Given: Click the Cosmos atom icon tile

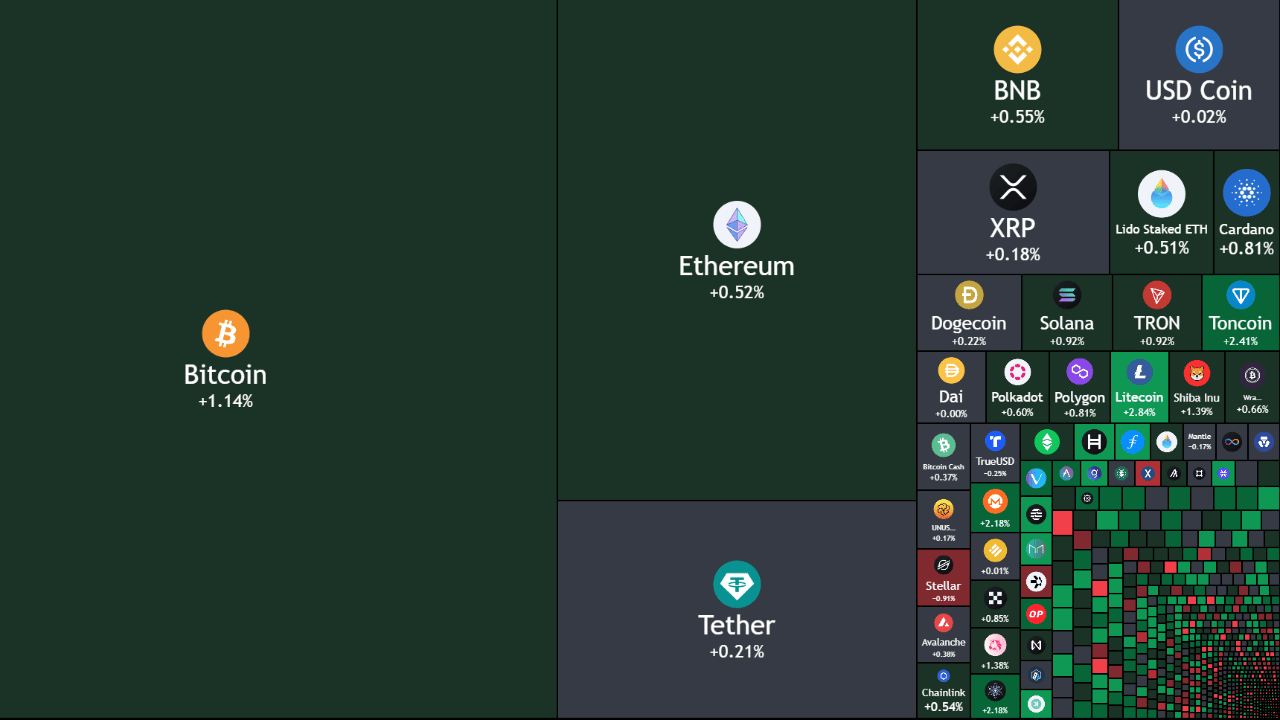Looking at the screenshot, I should click(995, 690).
